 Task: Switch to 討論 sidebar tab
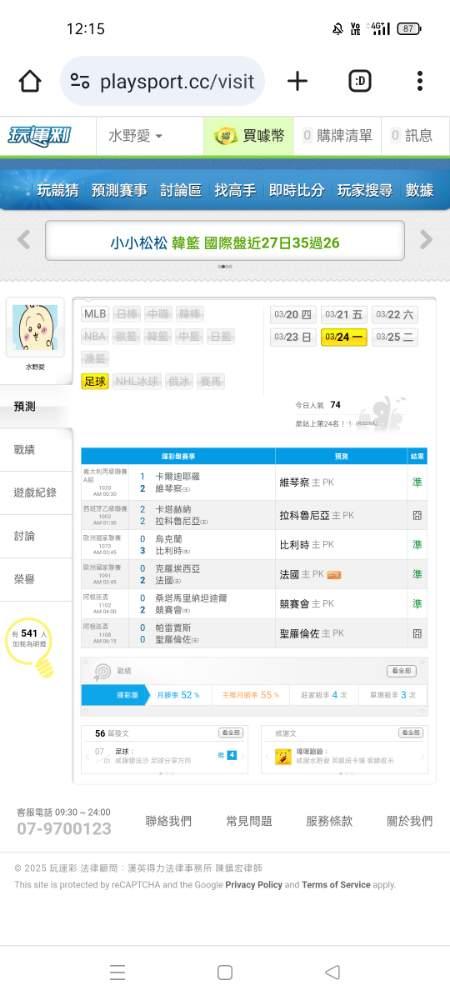click(36, 536)
